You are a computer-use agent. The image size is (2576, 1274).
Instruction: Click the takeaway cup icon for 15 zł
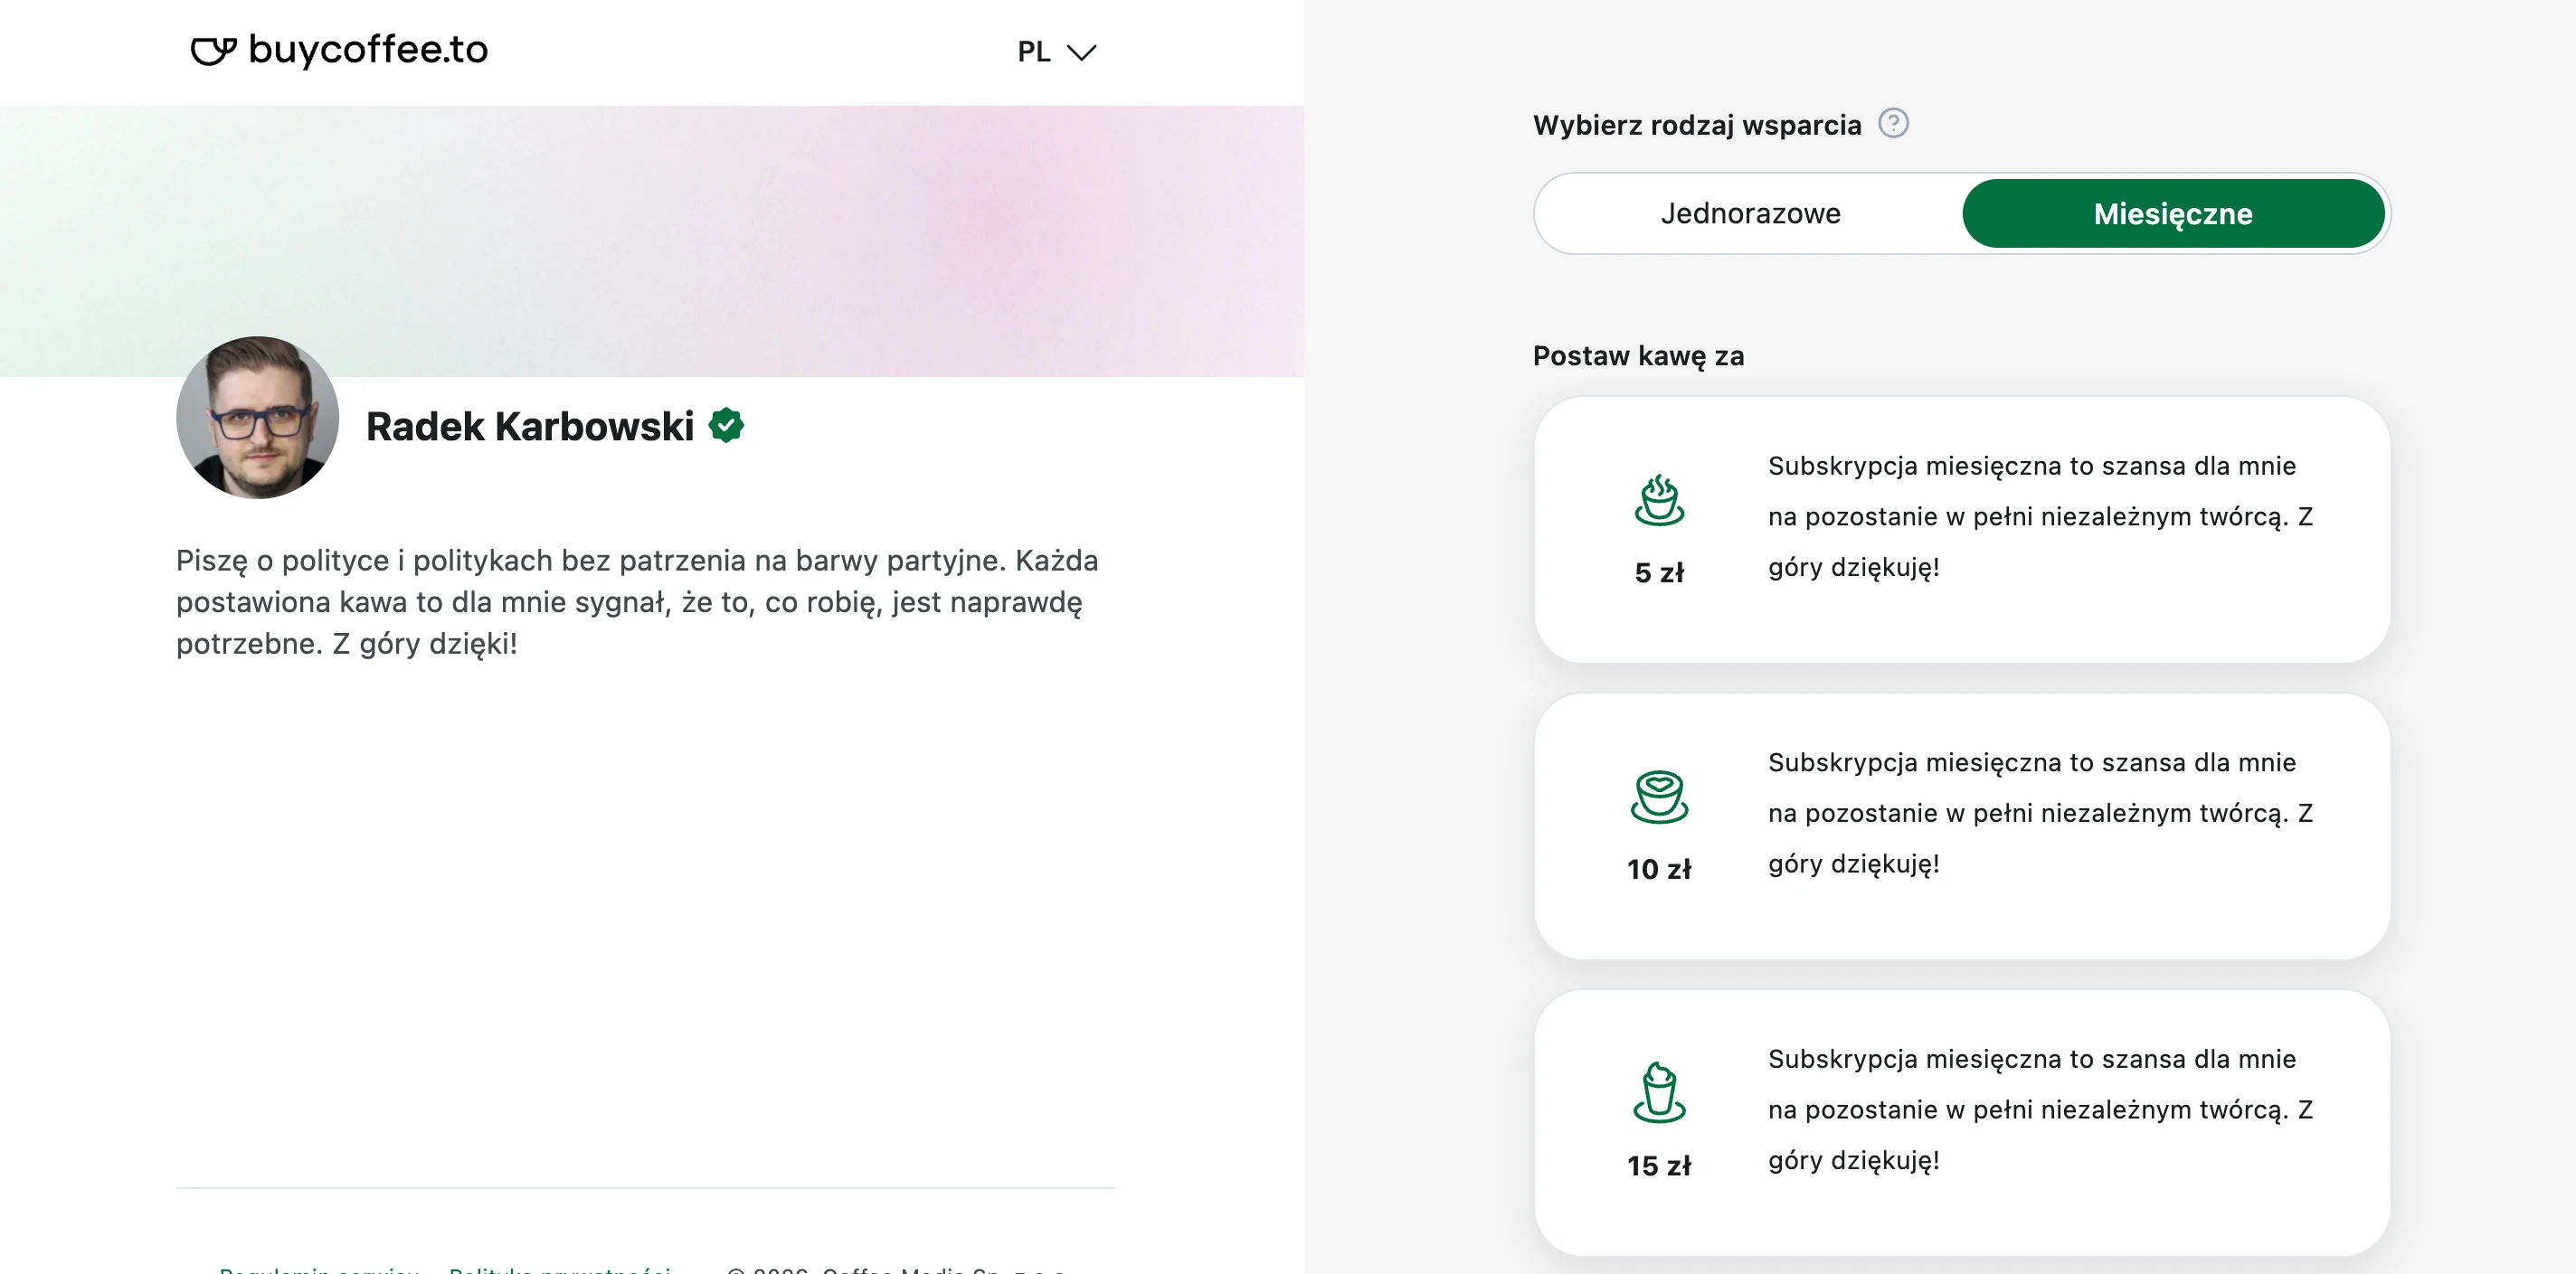(x=1659, y=1092)
